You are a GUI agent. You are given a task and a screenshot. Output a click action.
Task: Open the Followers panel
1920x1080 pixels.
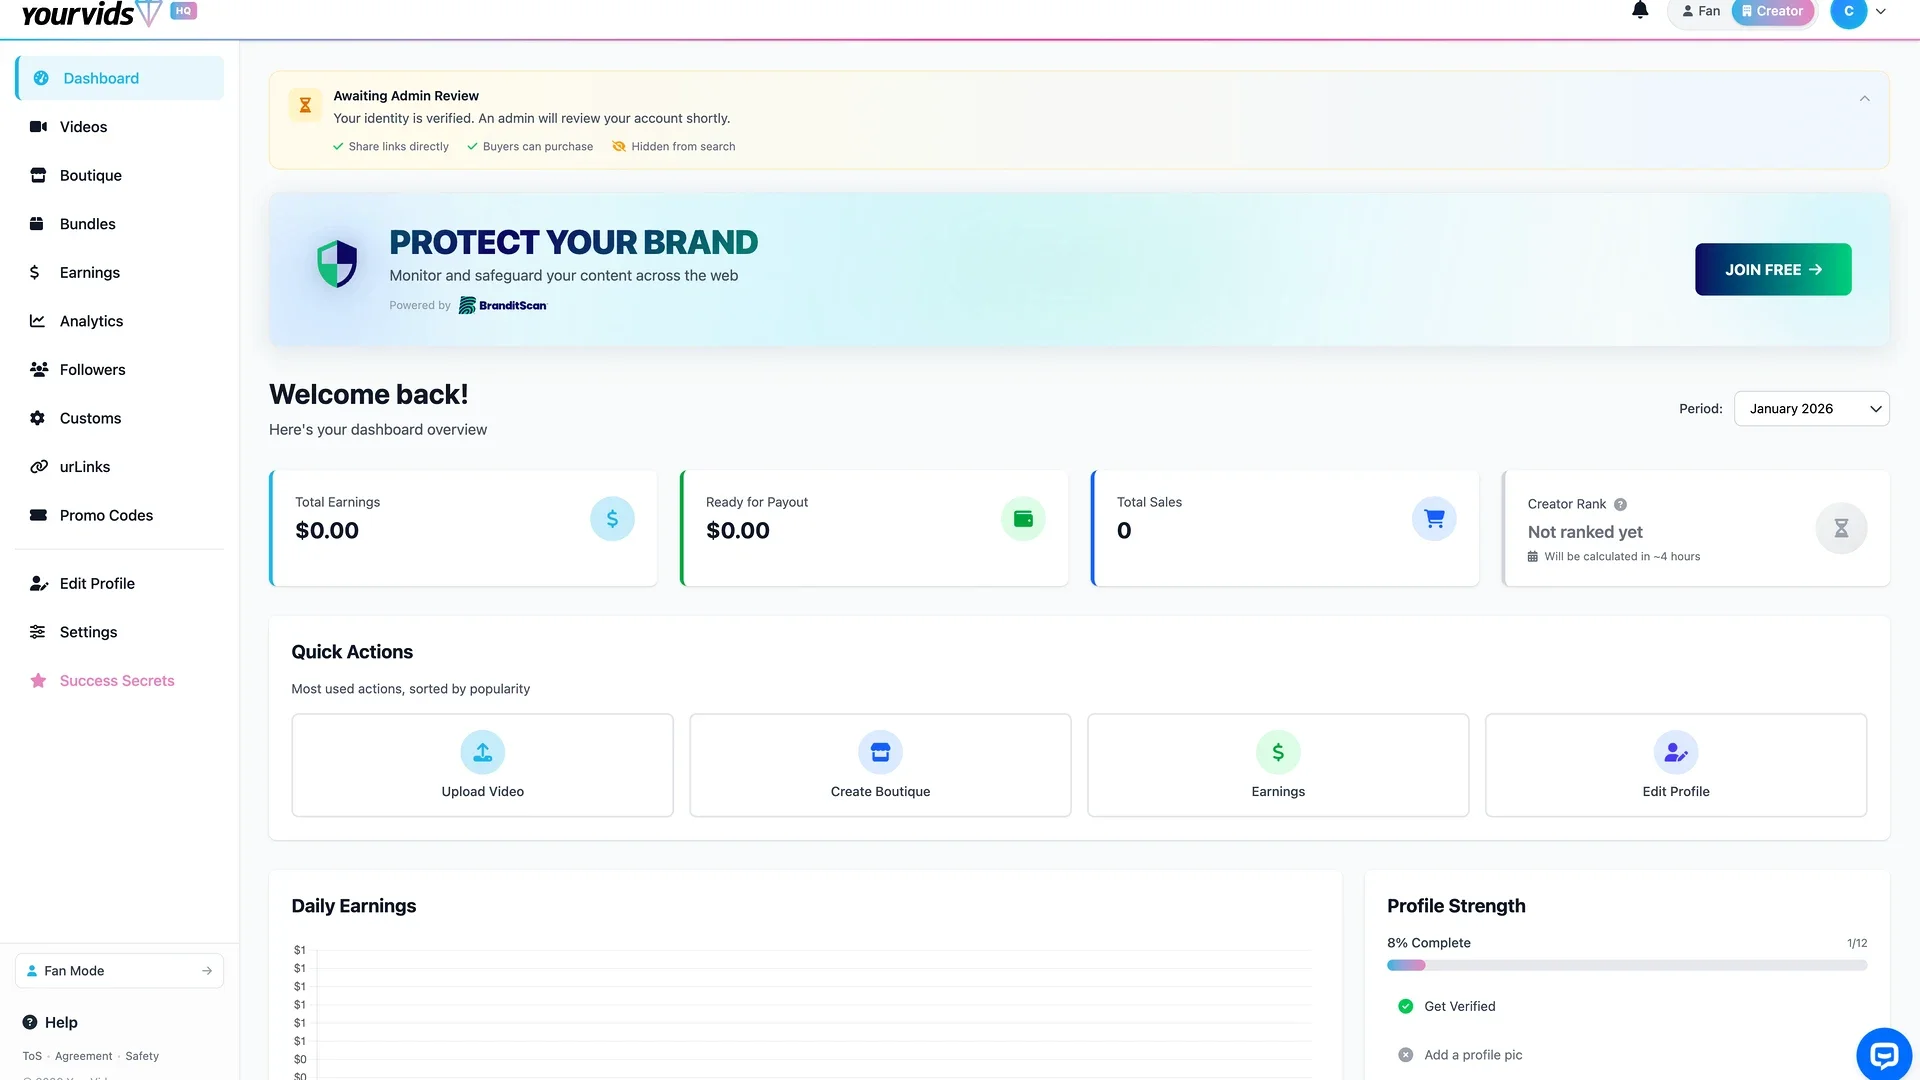[x=92, y=369]
